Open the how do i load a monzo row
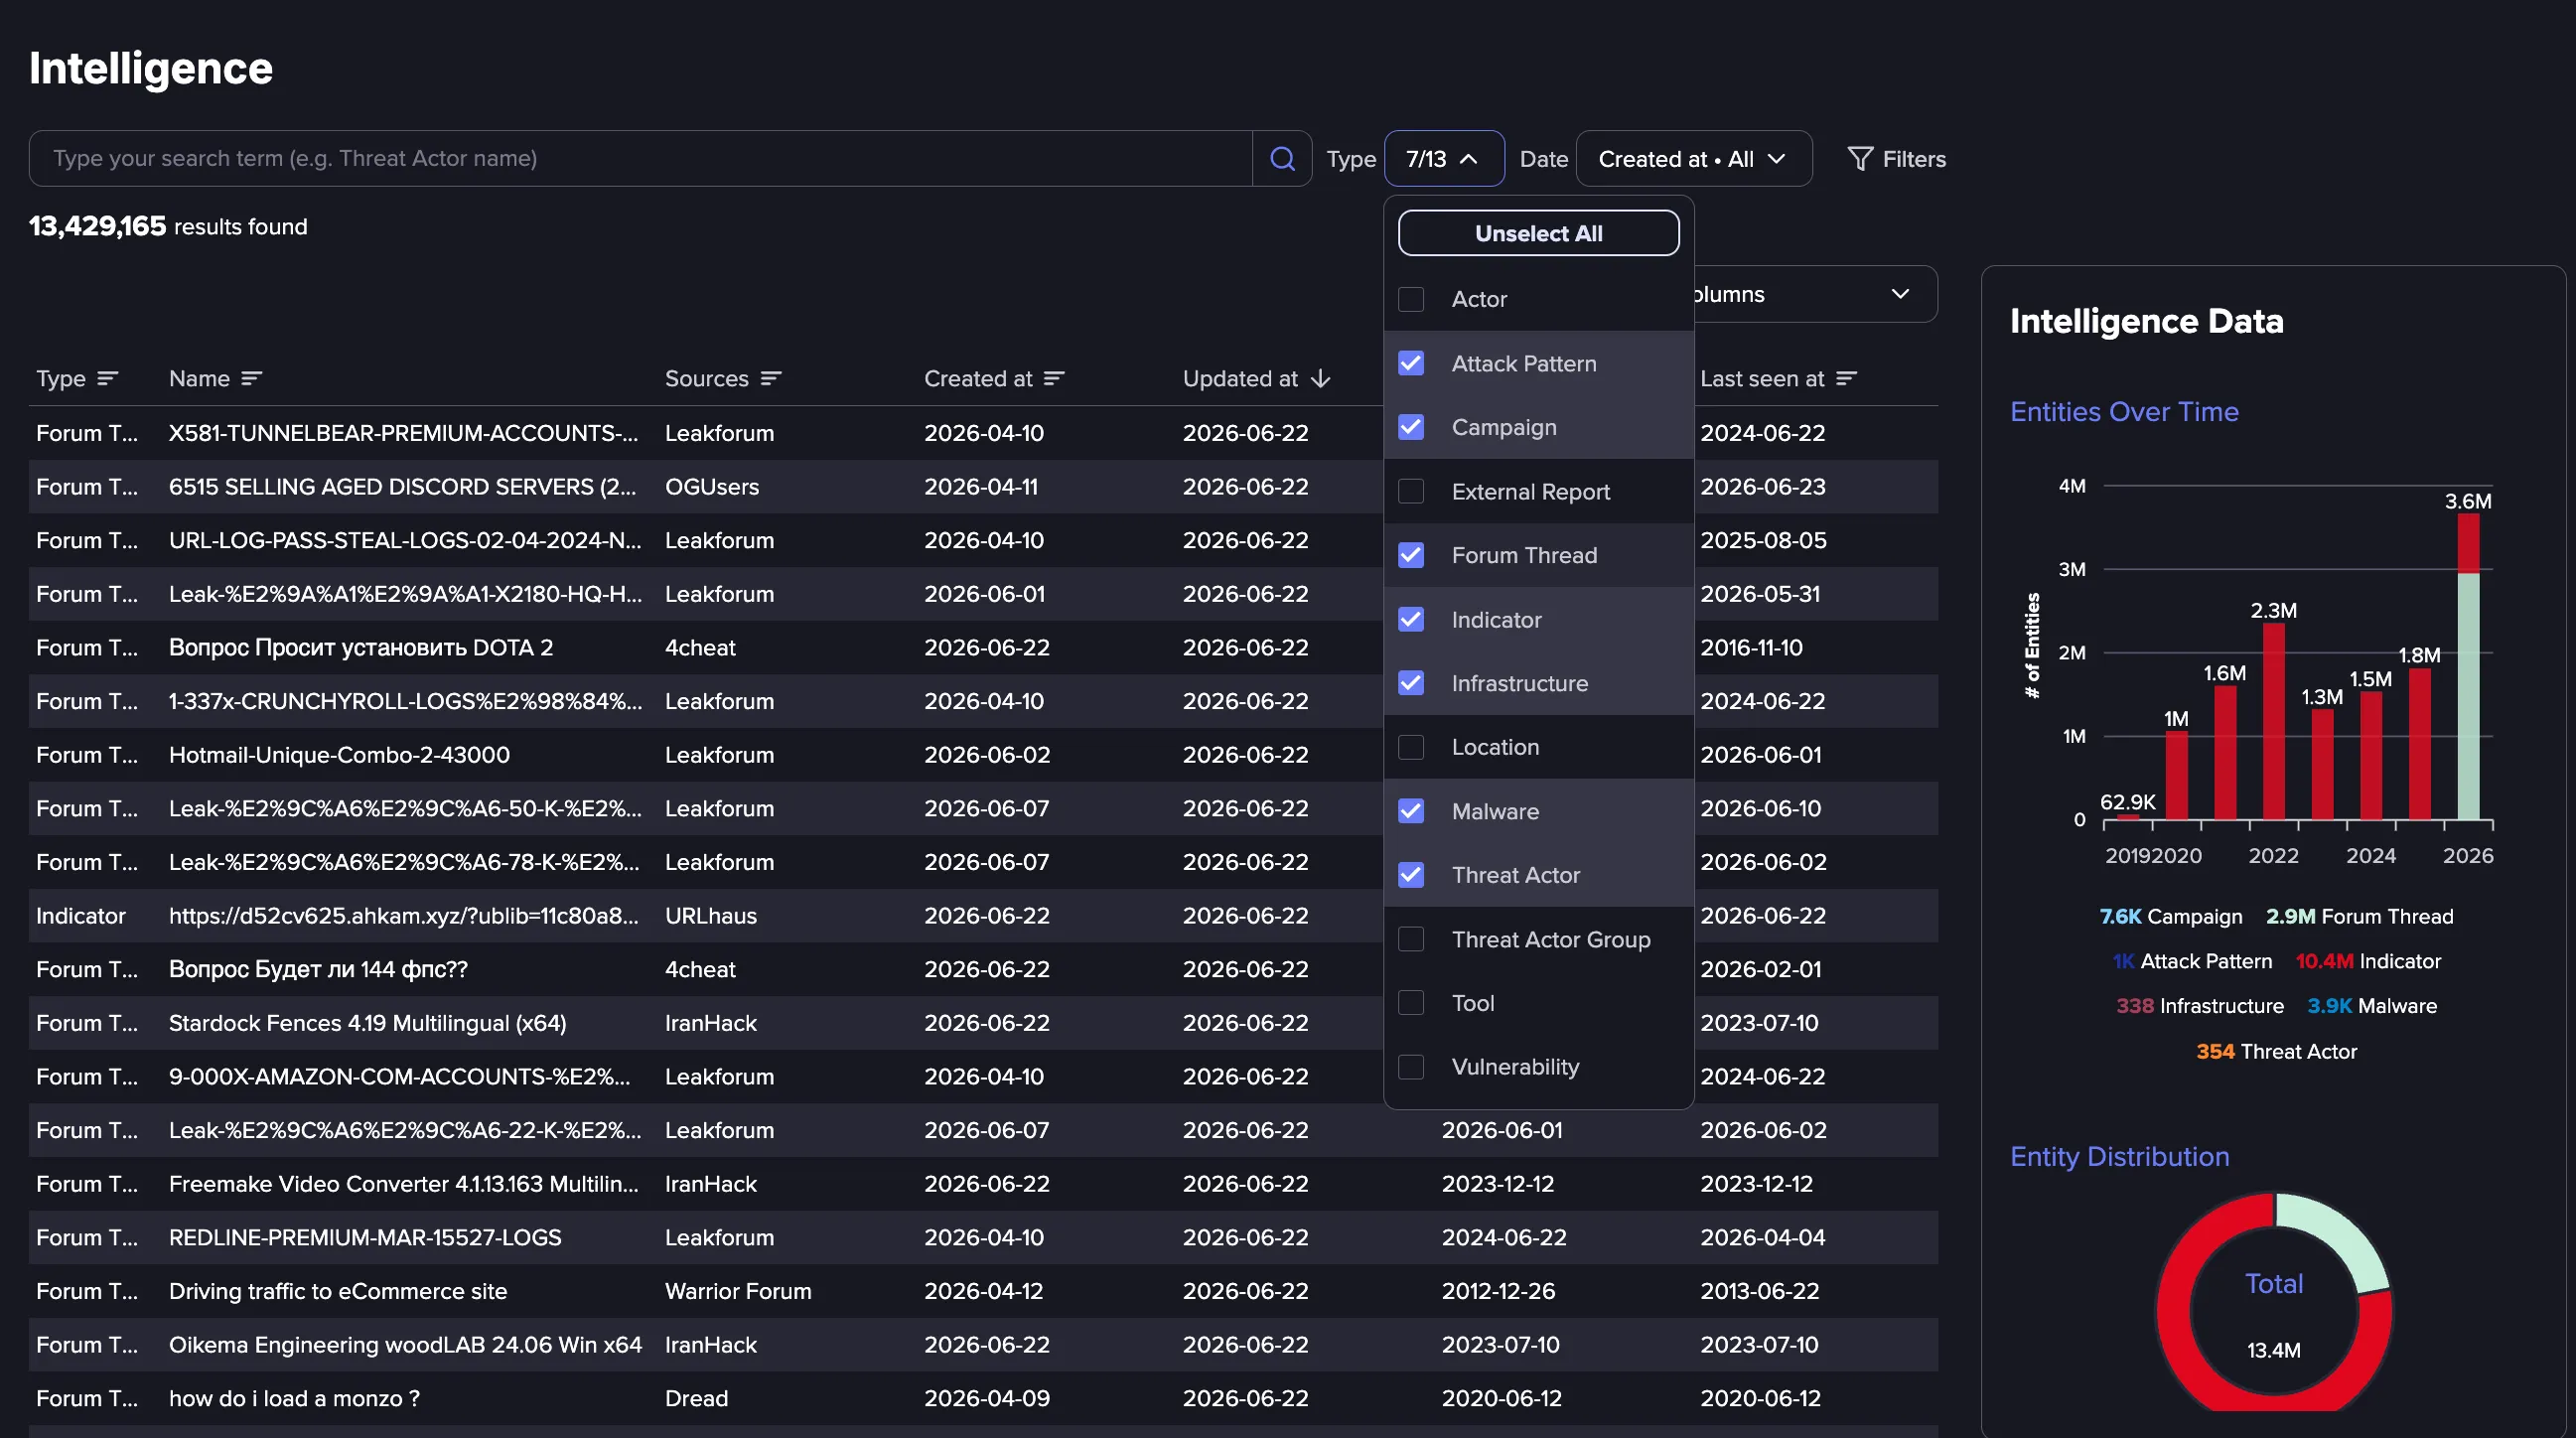Viewport: 2576px width, 1438px height. tap(983, 1398)
